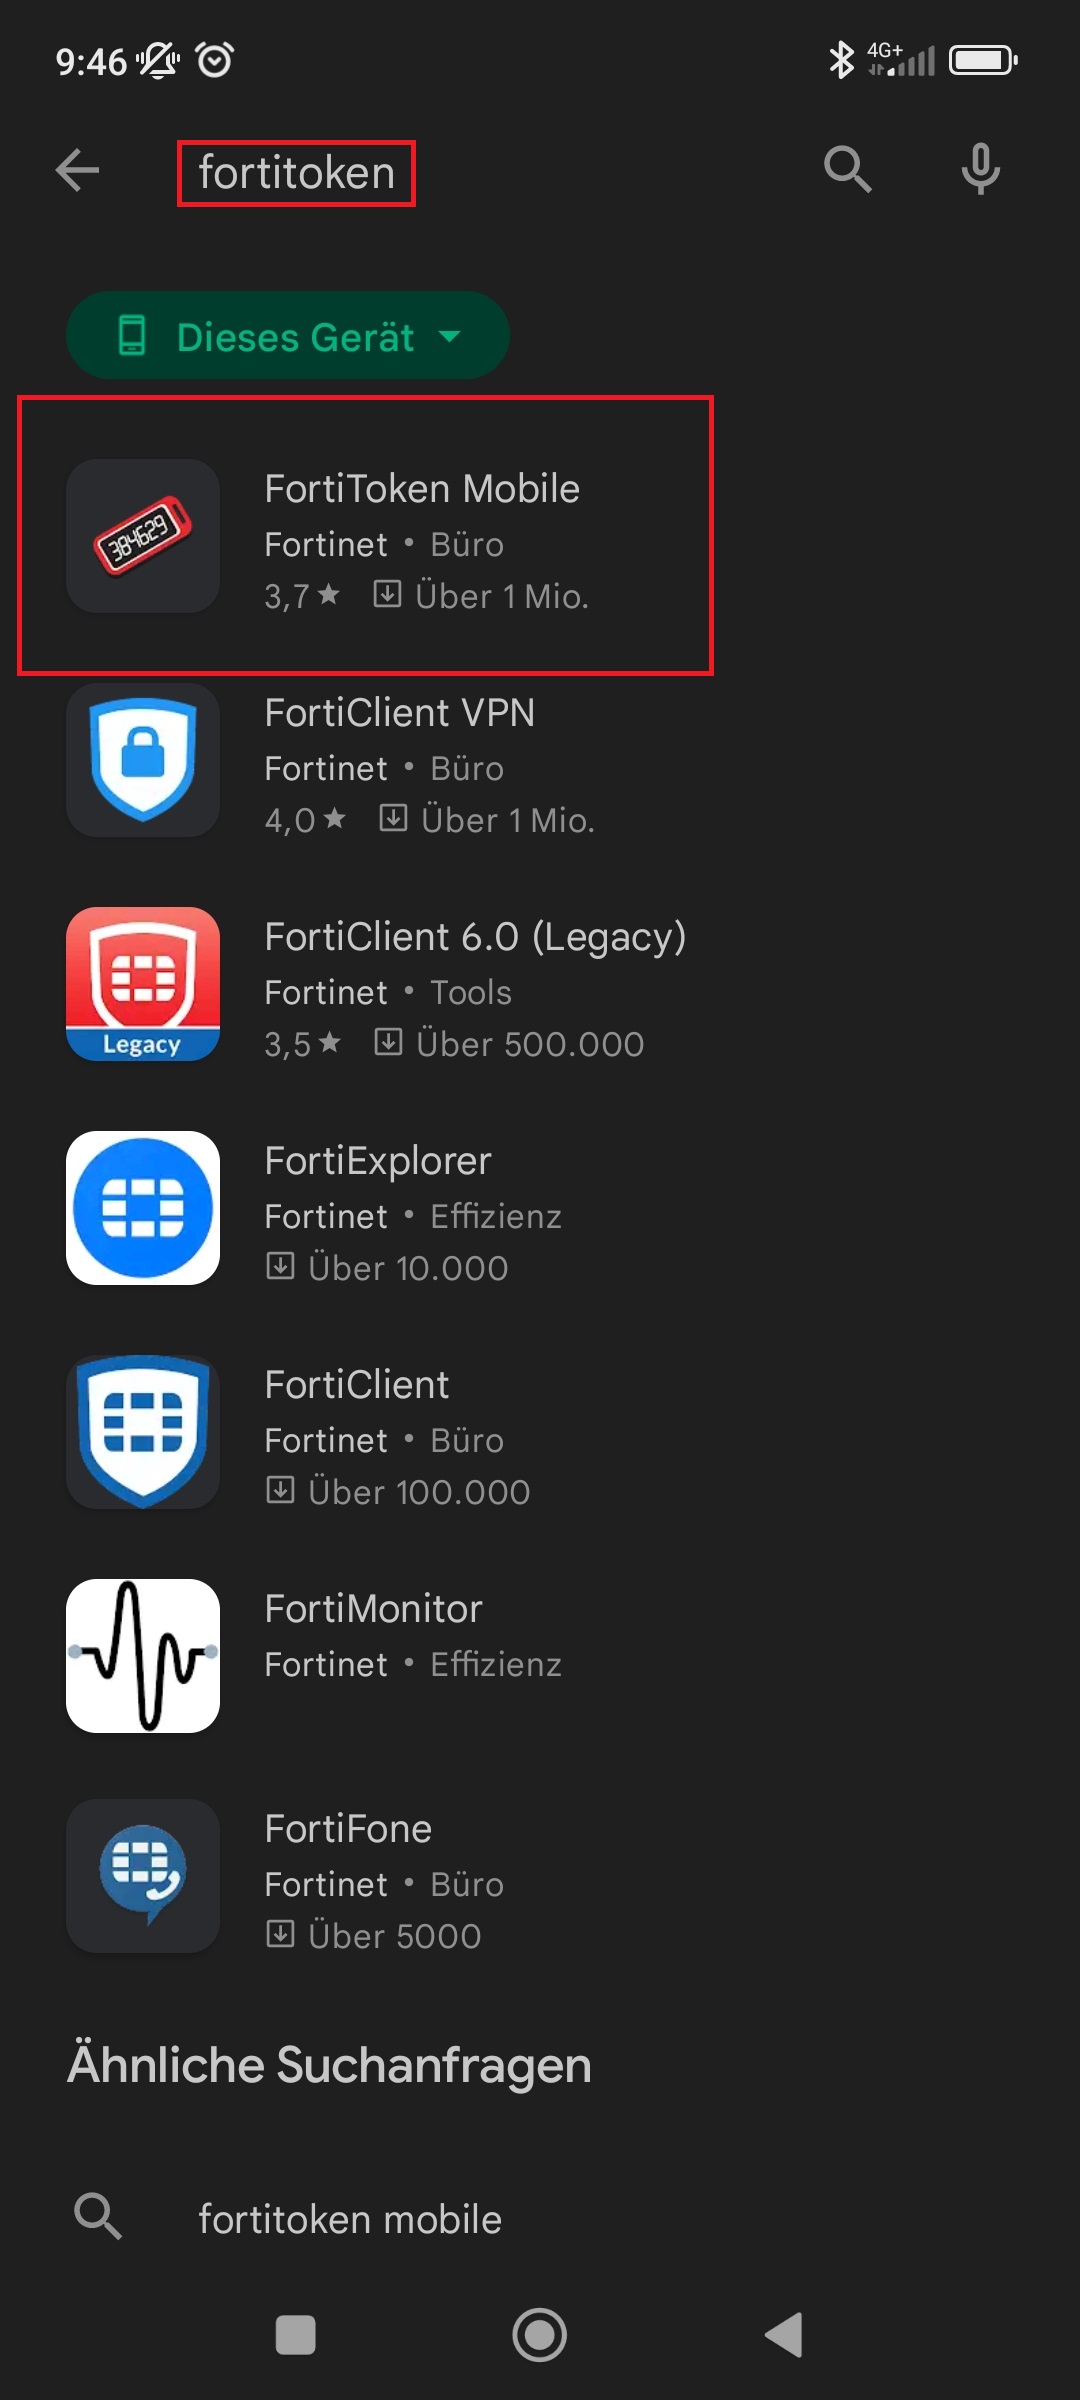Open FortiToken Mobile app icon
1080x2400 pixels.
pyautogui.click(x=143, y=536)
